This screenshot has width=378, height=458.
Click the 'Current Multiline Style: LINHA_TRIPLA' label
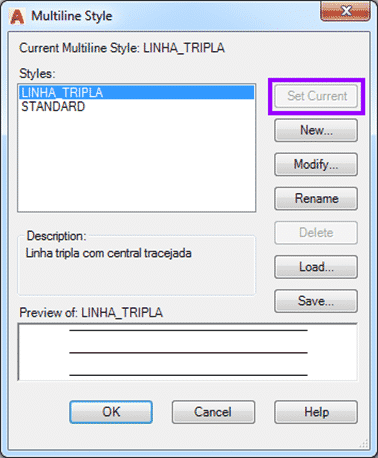(x=122, y=48)
